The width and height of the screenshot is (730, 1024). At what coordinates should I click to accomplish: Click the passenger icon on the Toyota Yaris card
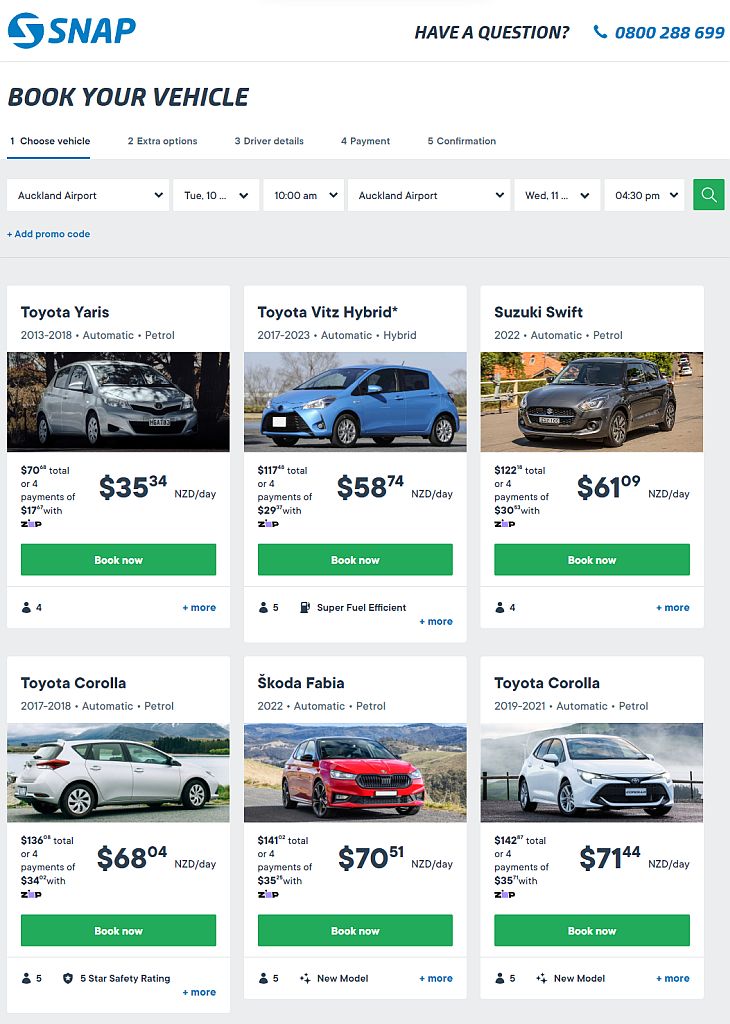[27, 607]
